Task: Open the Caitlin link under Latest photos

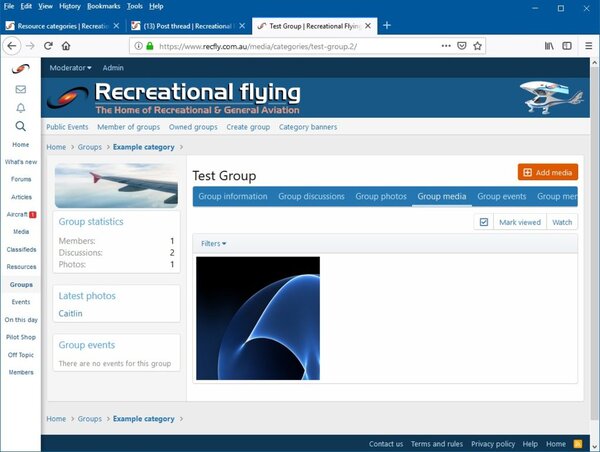Action: tap(70, 314)
